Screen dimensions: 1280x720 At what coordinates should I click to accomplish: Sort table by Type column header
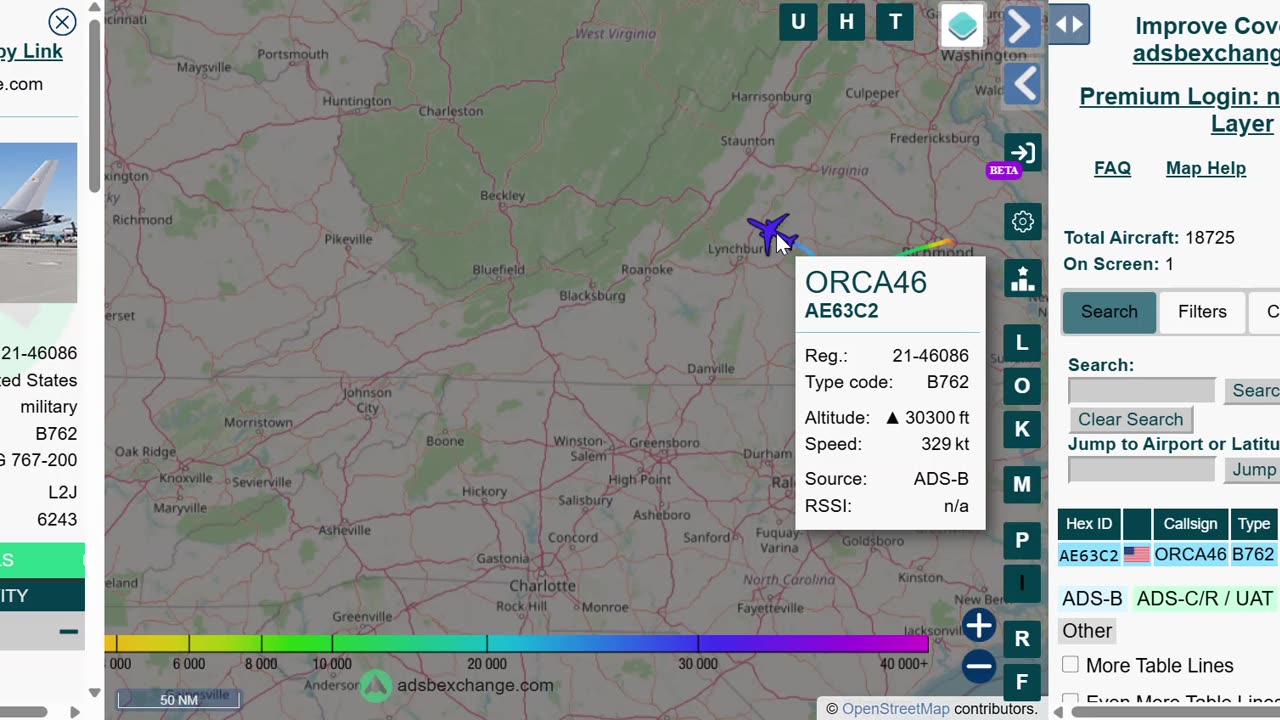pyautogui.click(x=1254, y=524)
